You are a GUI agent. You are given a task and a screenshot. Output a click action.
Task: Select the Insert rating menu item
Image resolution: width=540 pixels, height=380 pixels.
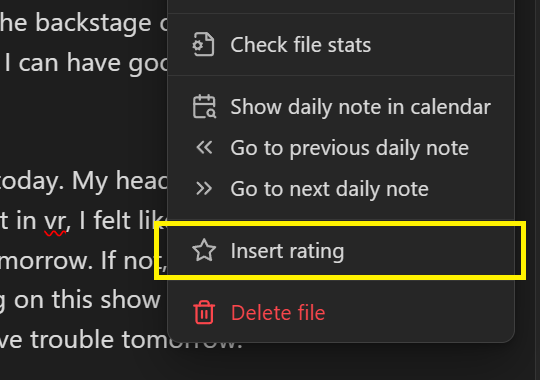[x=341, y=250]
